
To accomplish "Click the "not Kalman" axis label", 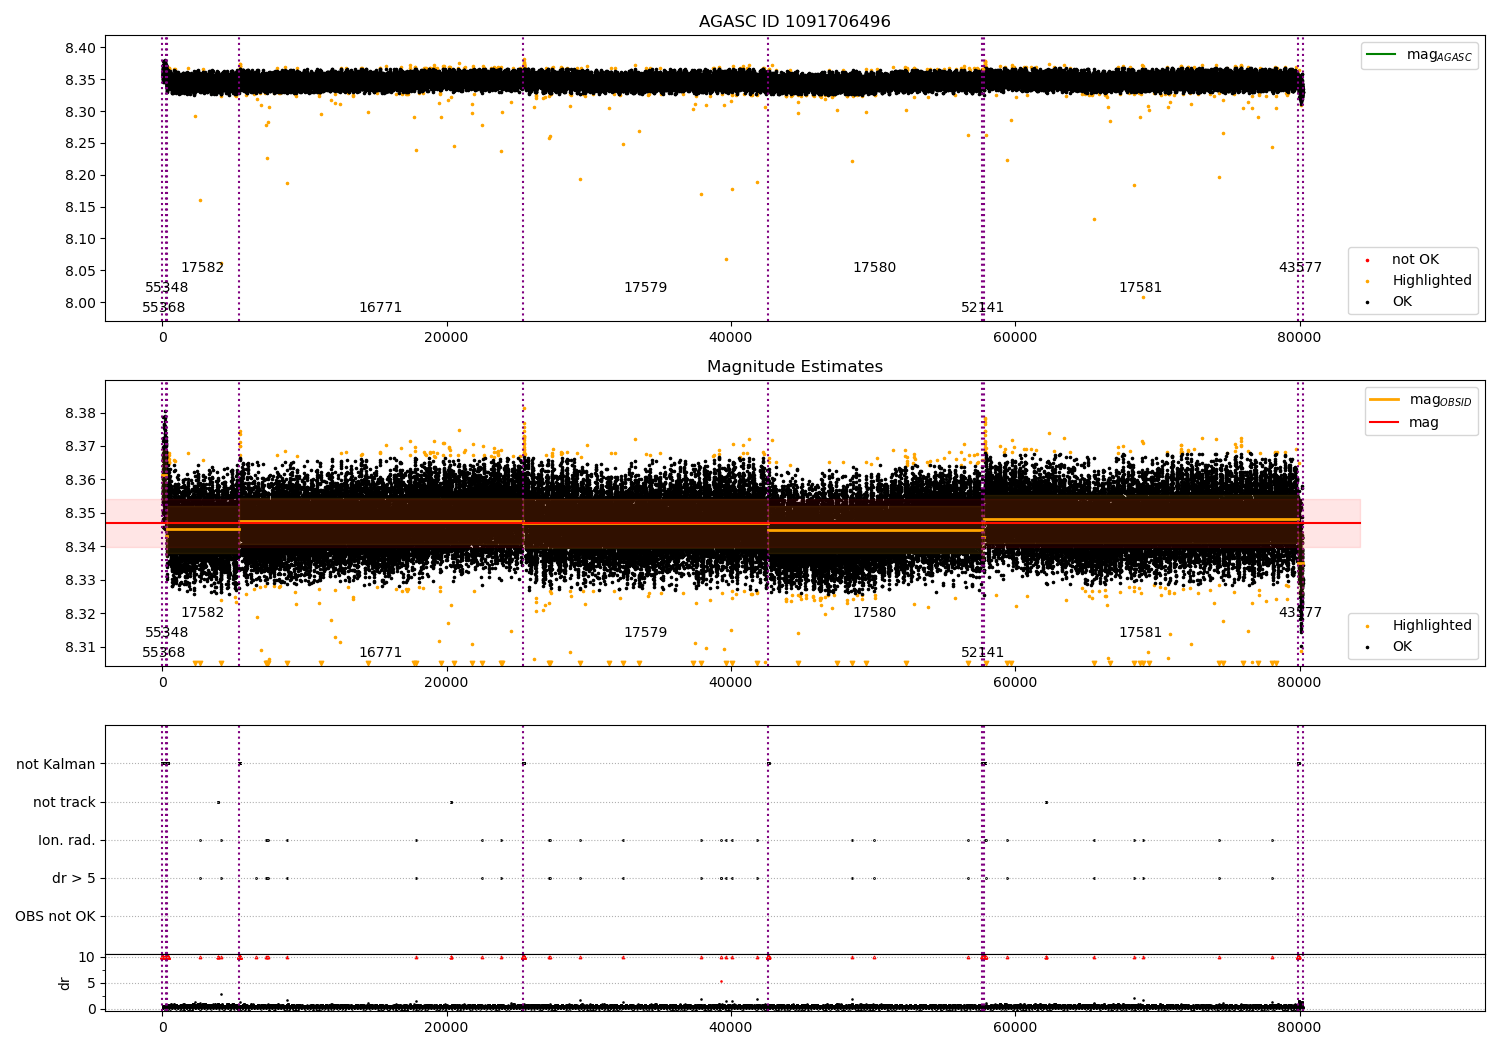I will click(x=56, y=764).
